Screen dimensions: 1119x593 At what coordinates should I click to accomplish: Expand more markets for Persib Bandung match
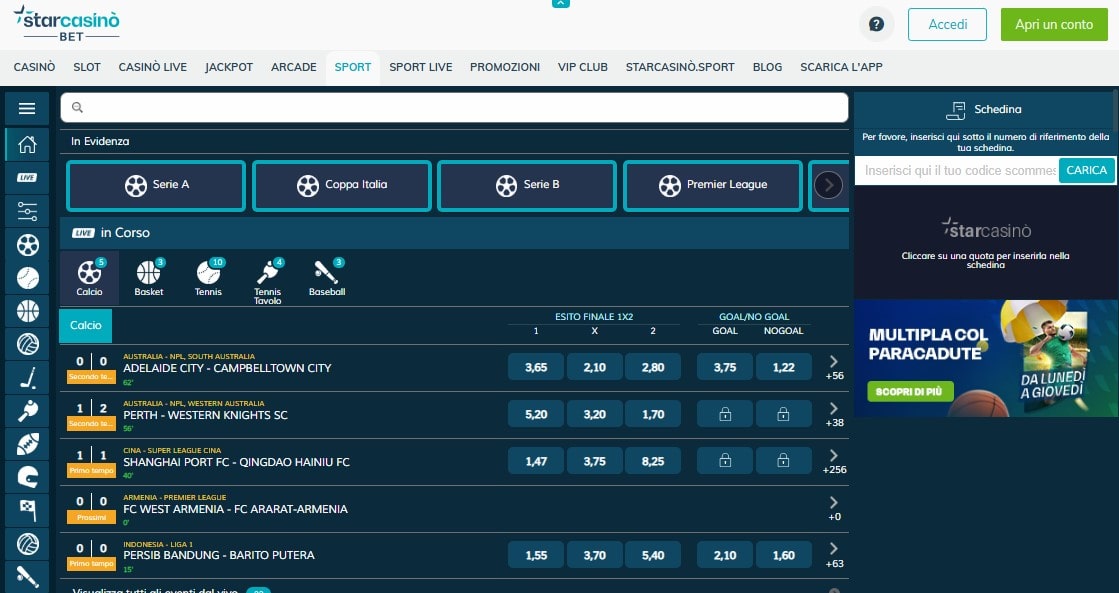(x=834, y=555)
